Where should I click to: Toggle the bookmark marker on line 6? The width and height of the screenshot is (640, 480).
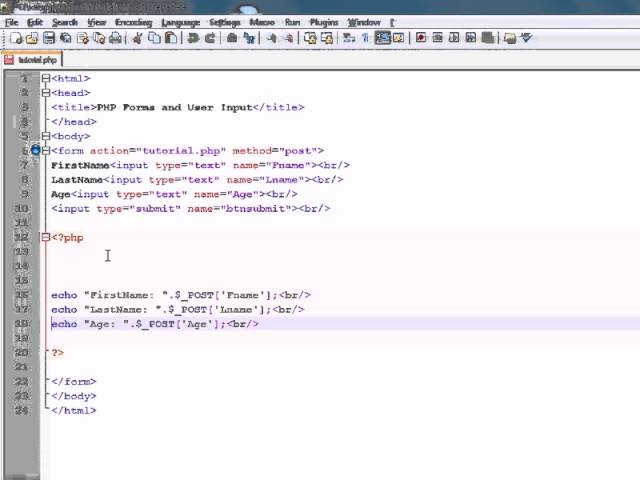point(36,150)
